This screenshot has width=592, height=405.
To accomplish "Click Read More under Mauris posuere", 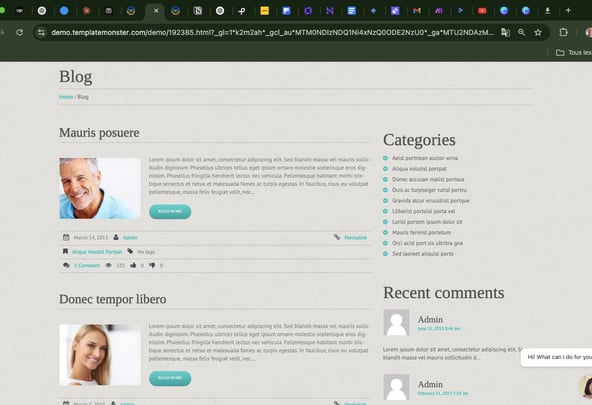I will click(x=170, y=211).
